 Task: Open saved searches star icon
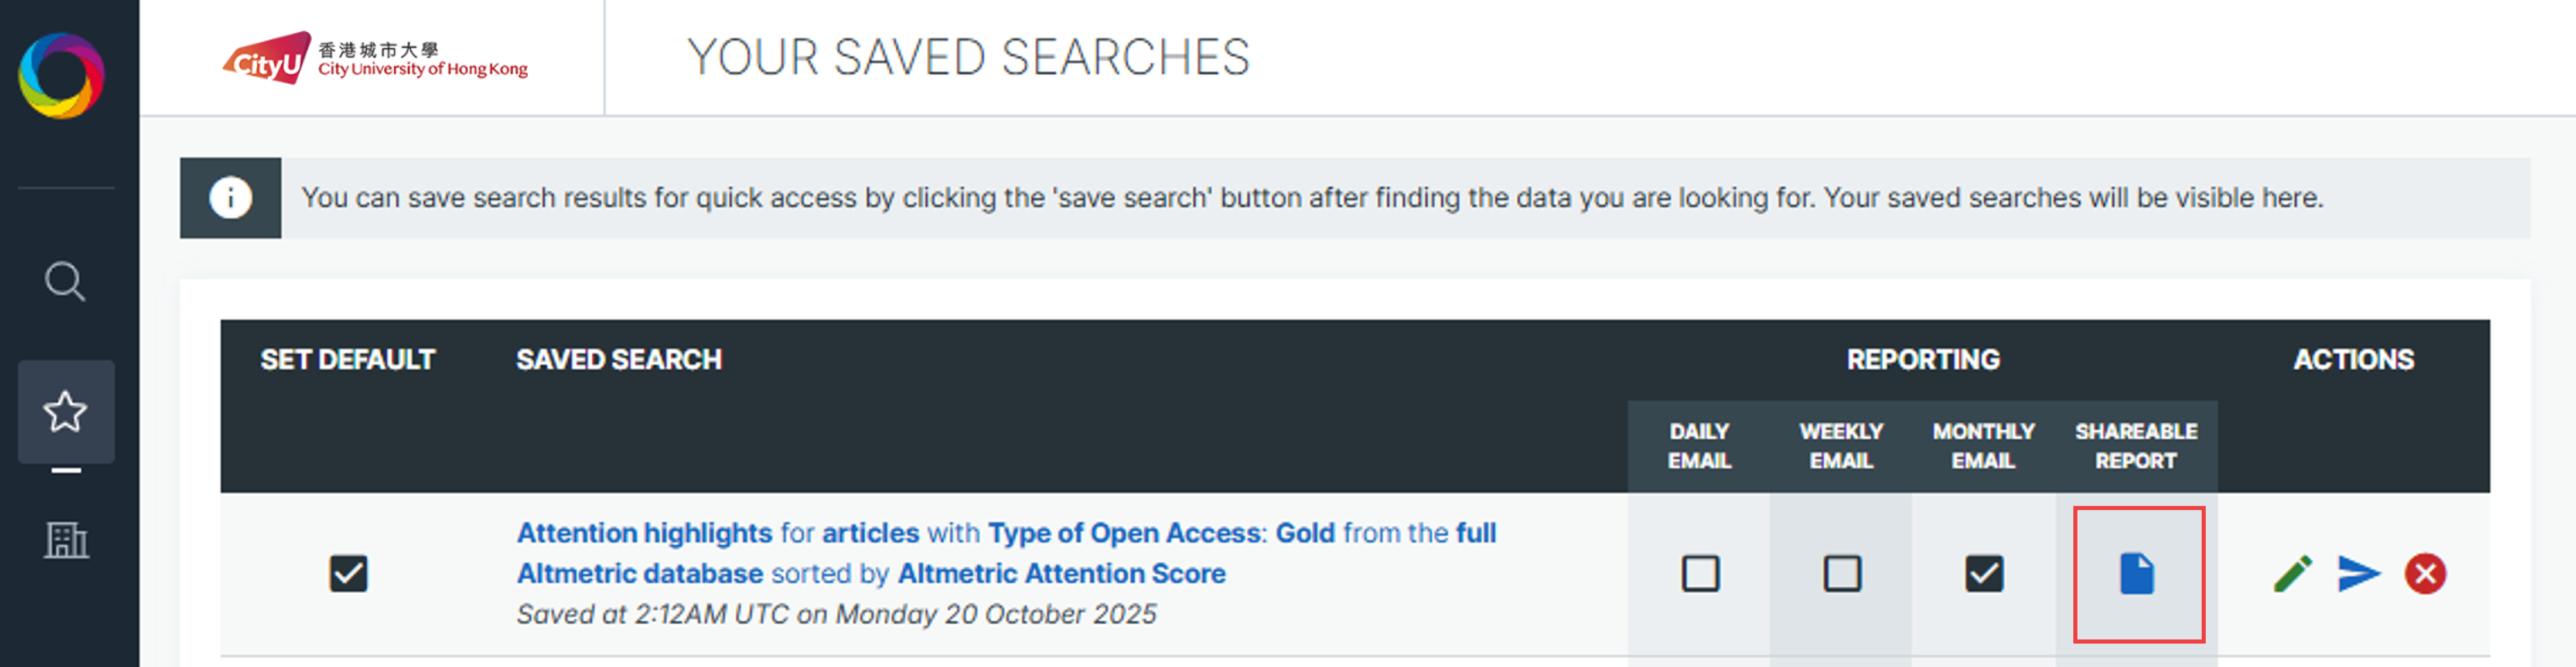[65, 411]
